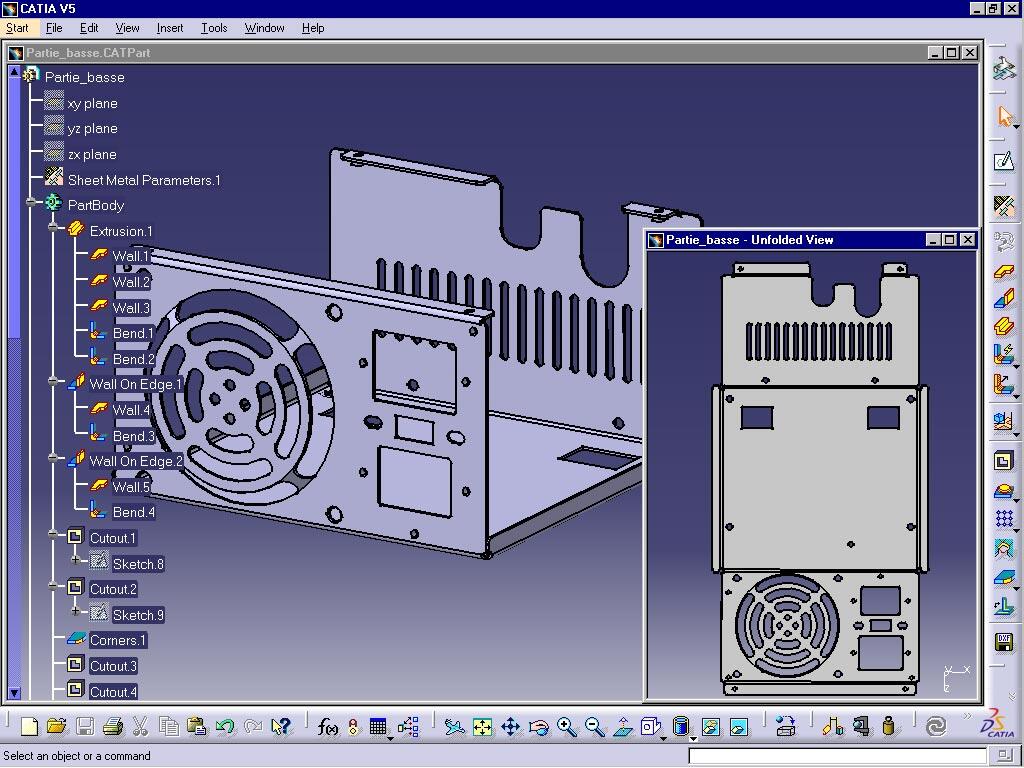
Task: Open the Tools menu
Action: [x=214, y=28]
